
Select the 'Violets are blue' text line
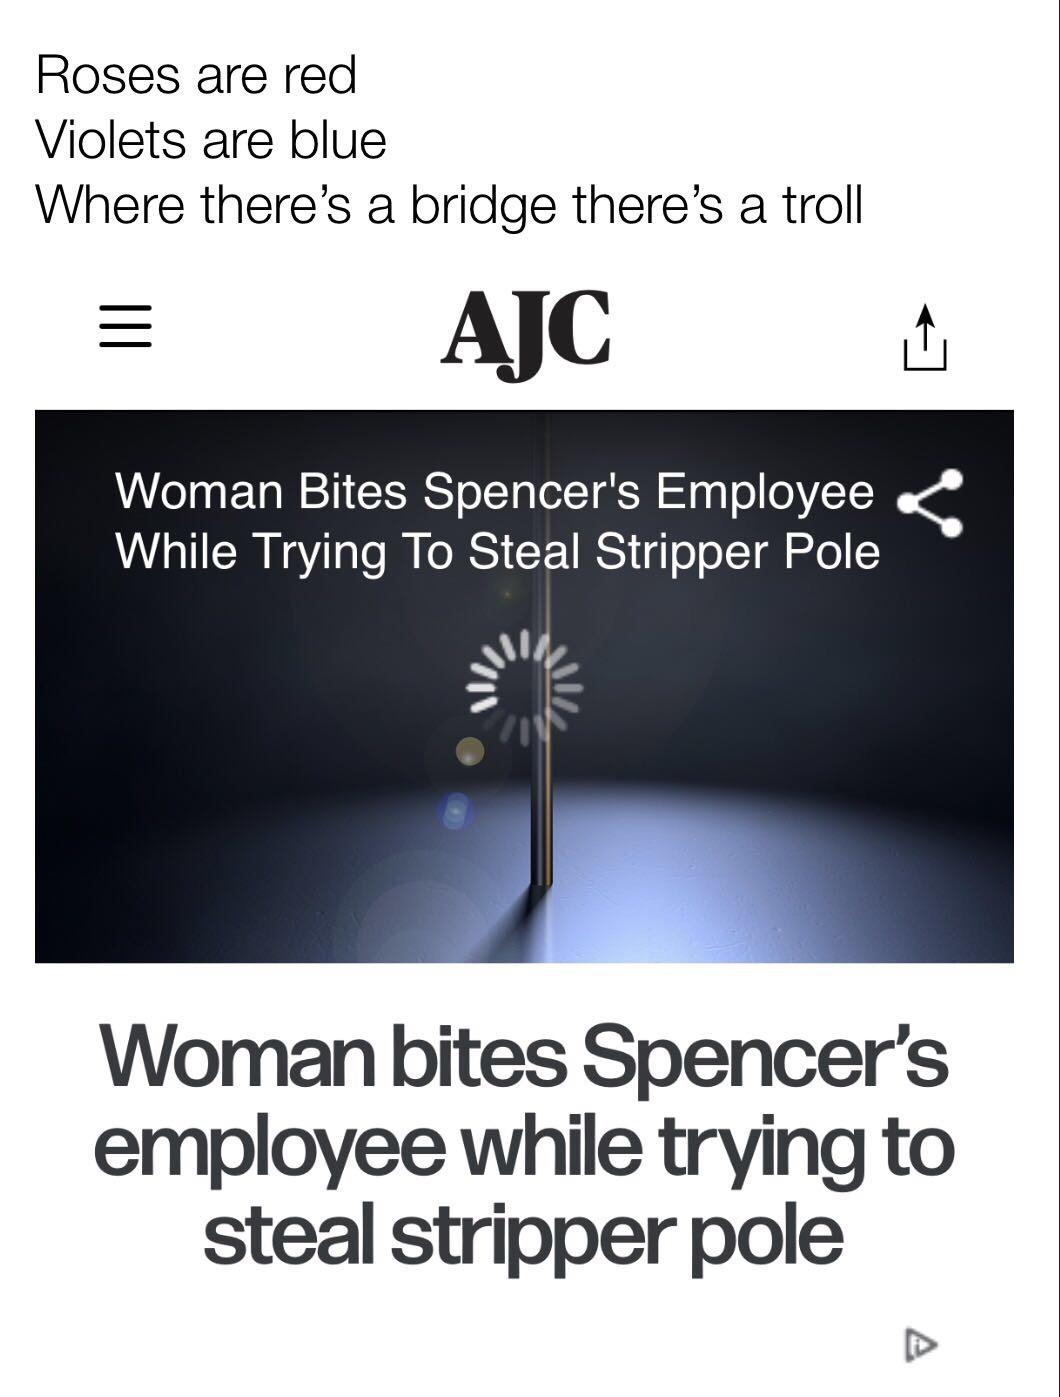pyautogui.click(x=211, y=139)
